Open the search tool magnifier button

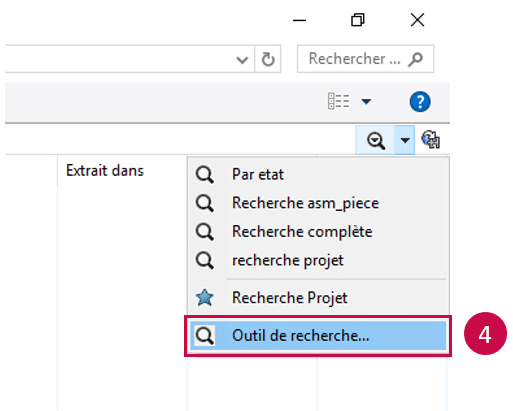376,140
